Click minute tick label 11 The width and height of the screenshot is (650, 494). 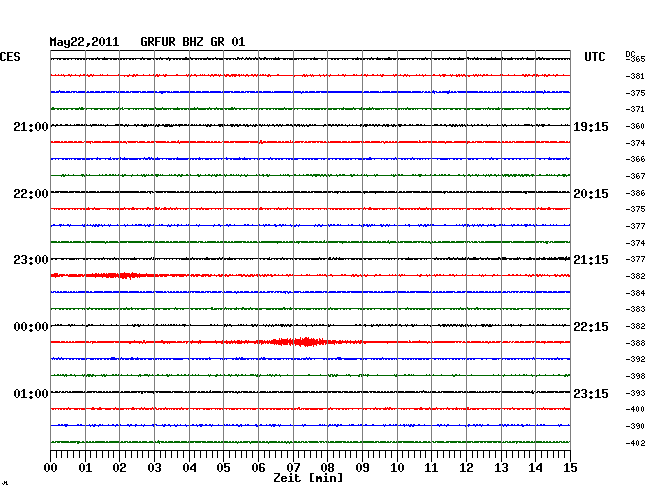pos(431,468)
